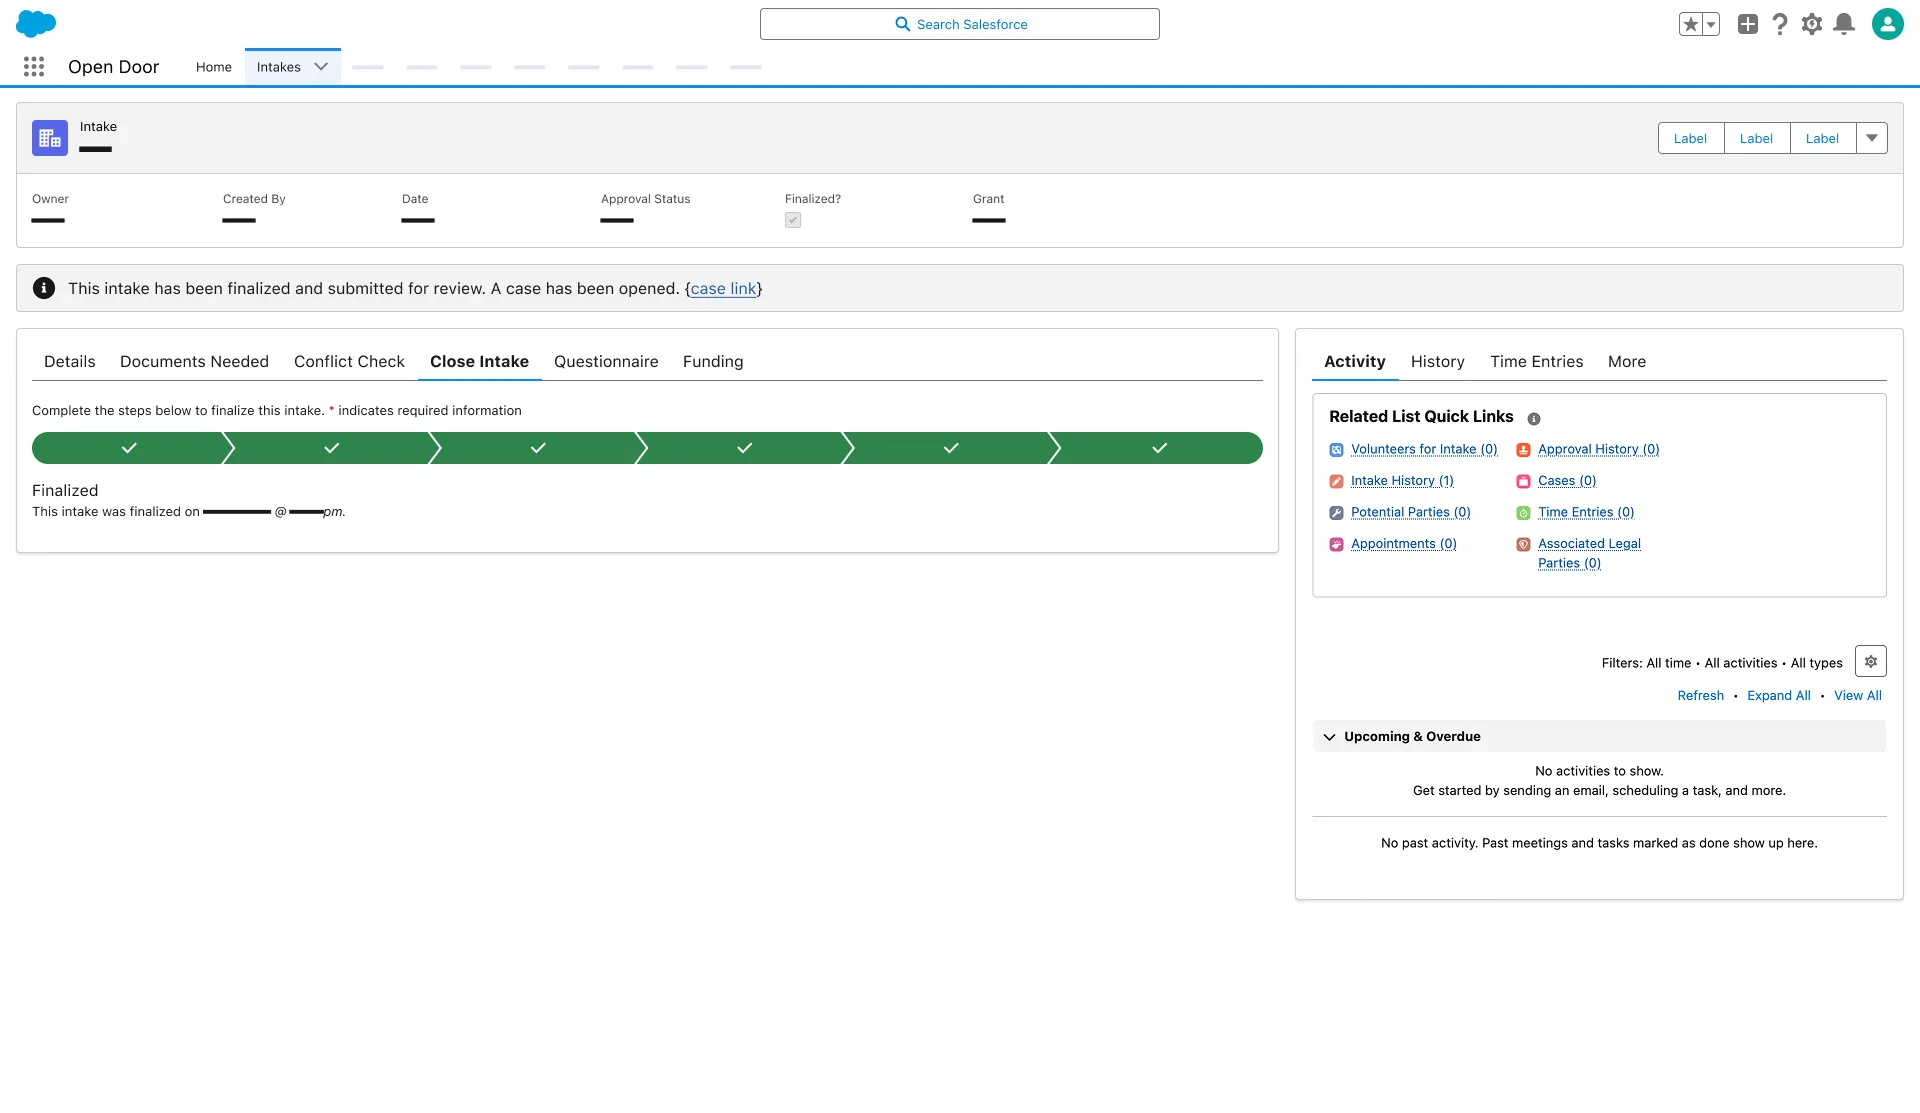
Task: Click the Appointments icon
Action: 1336,544
